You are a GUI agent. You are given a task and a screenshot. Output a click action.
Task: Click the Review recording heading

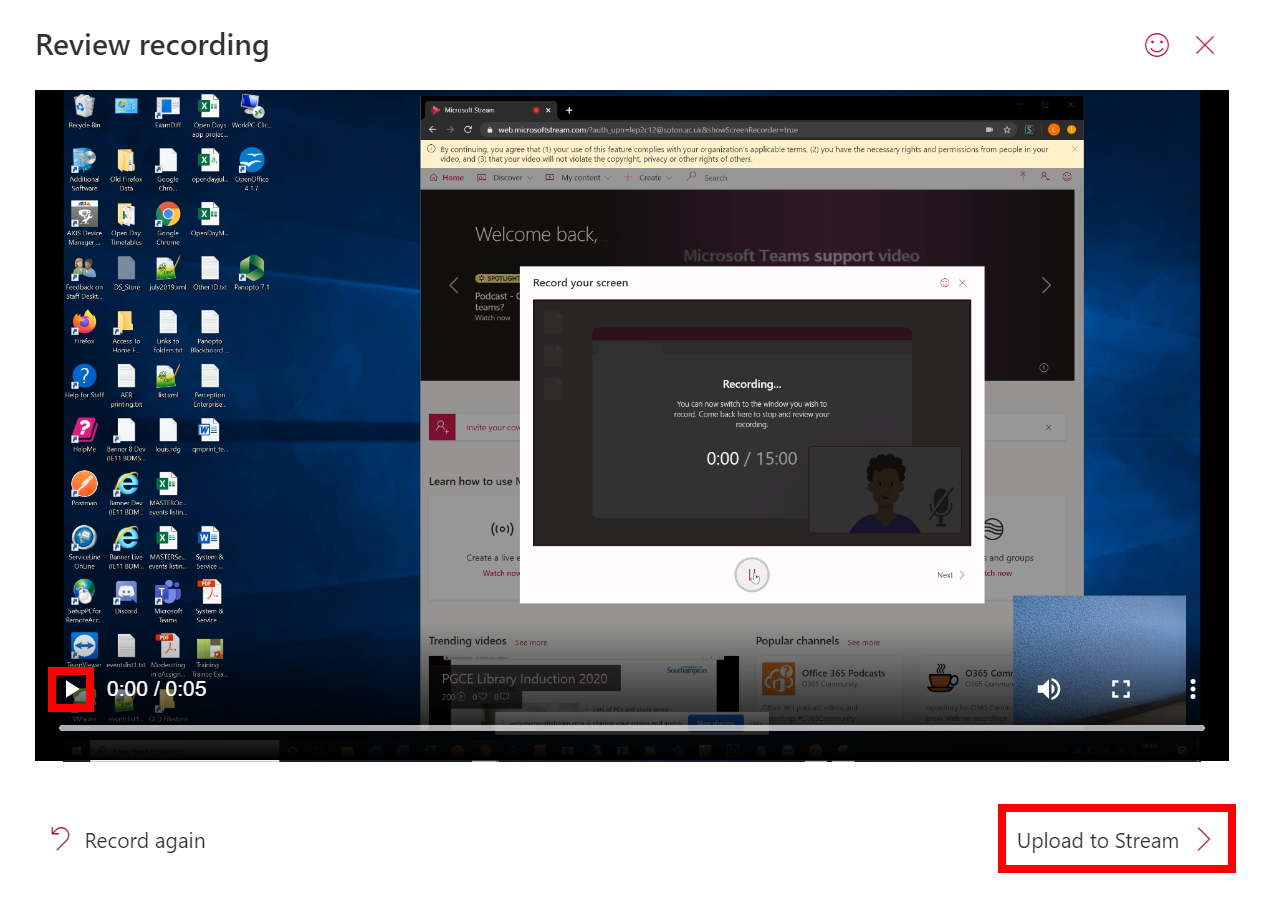(x=152, y=45)
